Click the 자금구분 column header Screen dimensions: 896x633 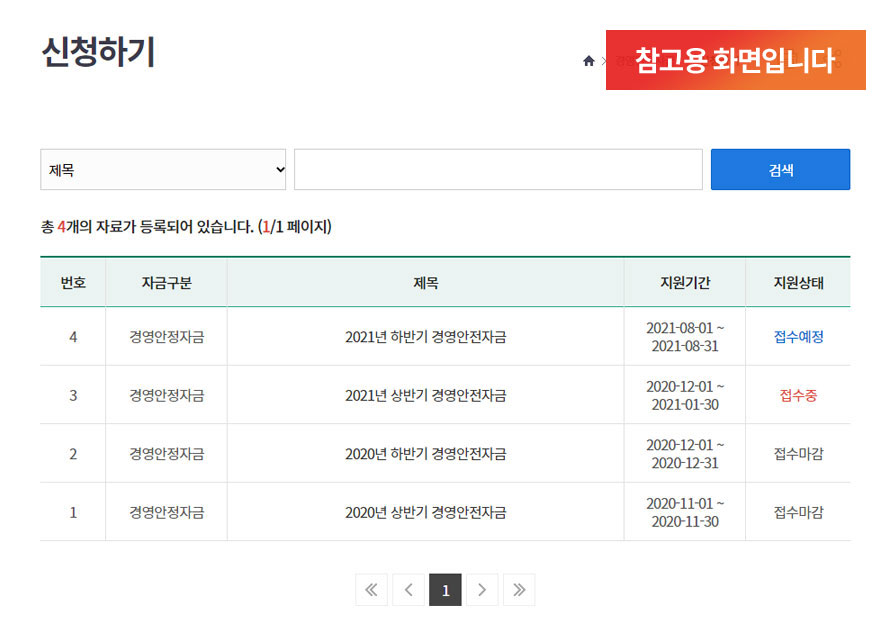pos(166,283)
